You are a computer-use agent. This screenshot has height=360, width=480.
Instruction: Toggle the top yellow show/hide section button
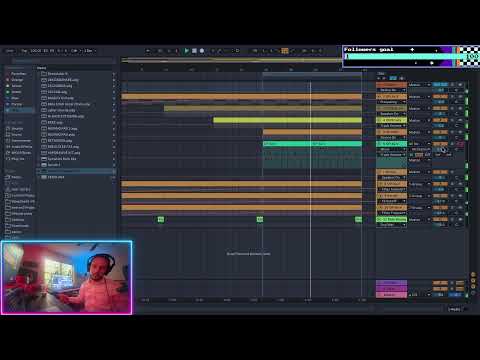(x=473, y=274)
